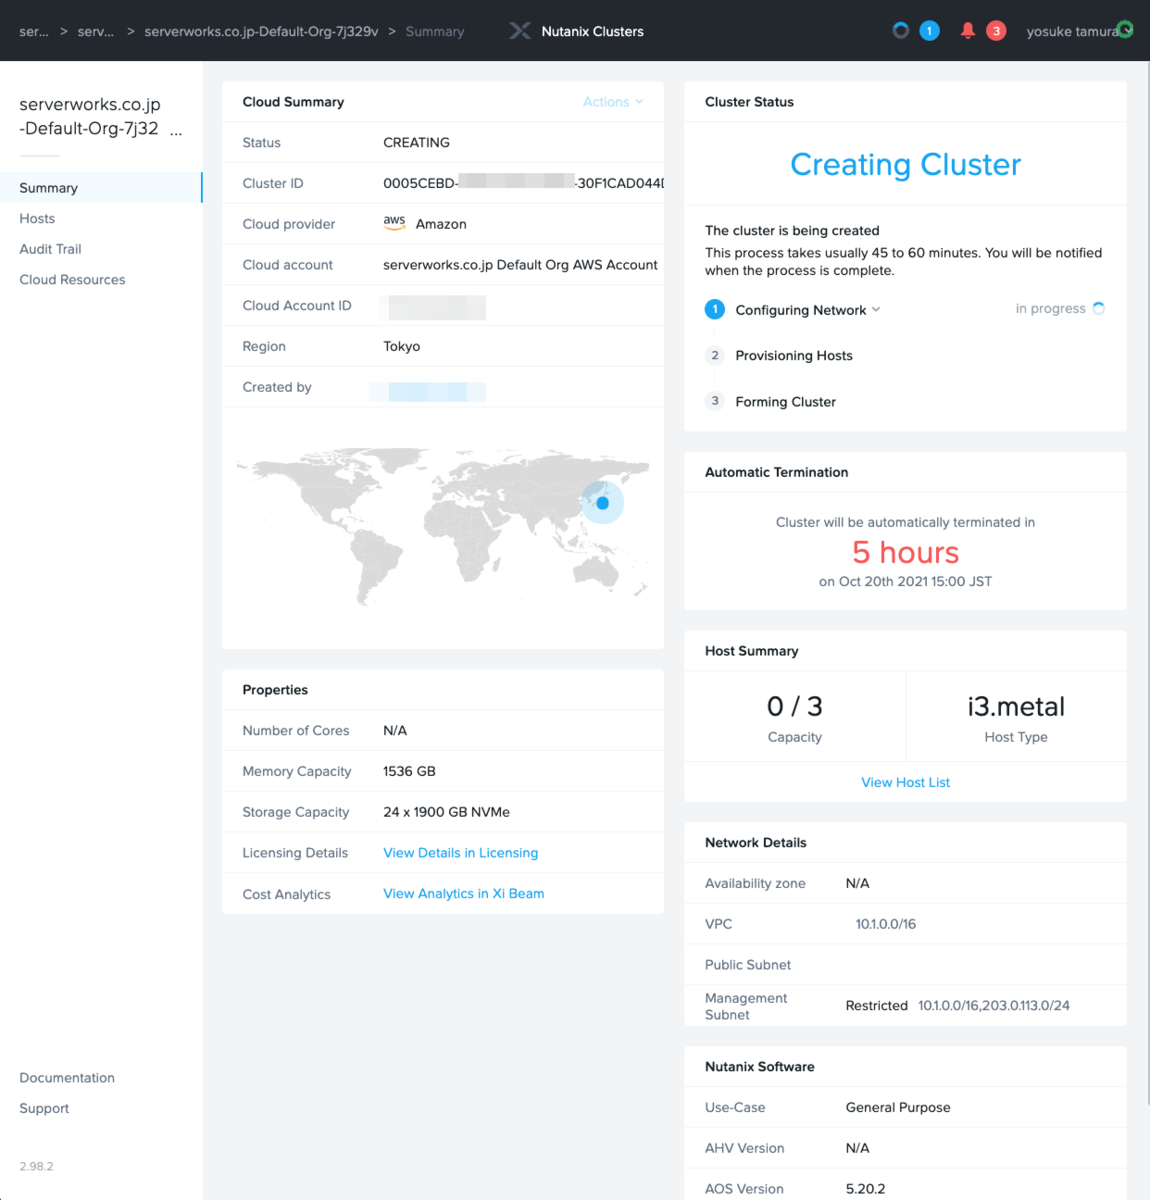Click step 1 circle for Configuring Network
This screenshot has width=1150, height=1200.
tap(715, 309)
